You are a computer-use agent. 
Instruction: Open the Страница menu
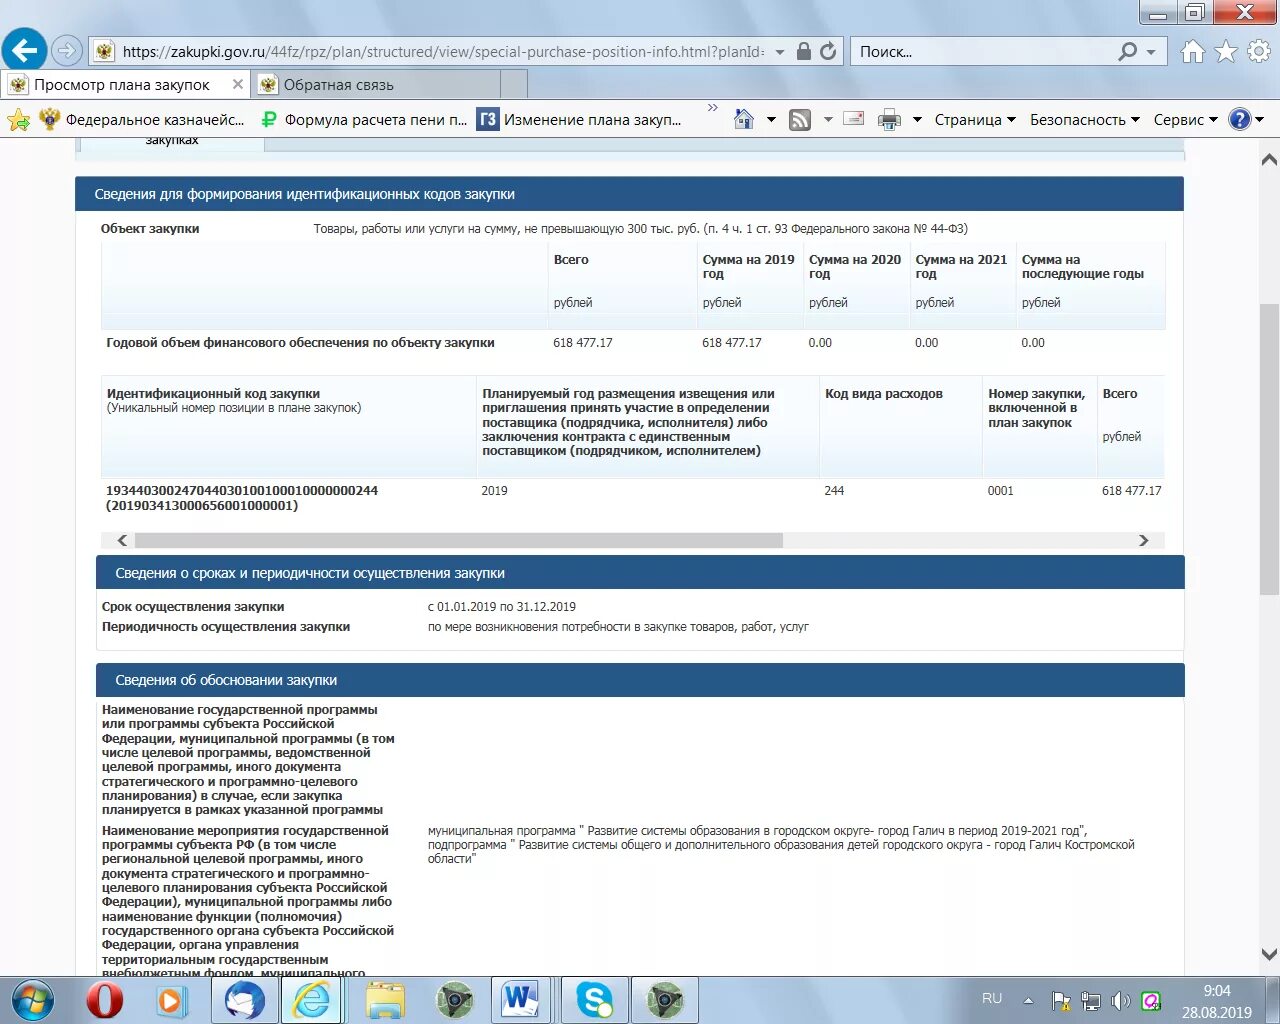pyautogui.click(x=975, y=120)
